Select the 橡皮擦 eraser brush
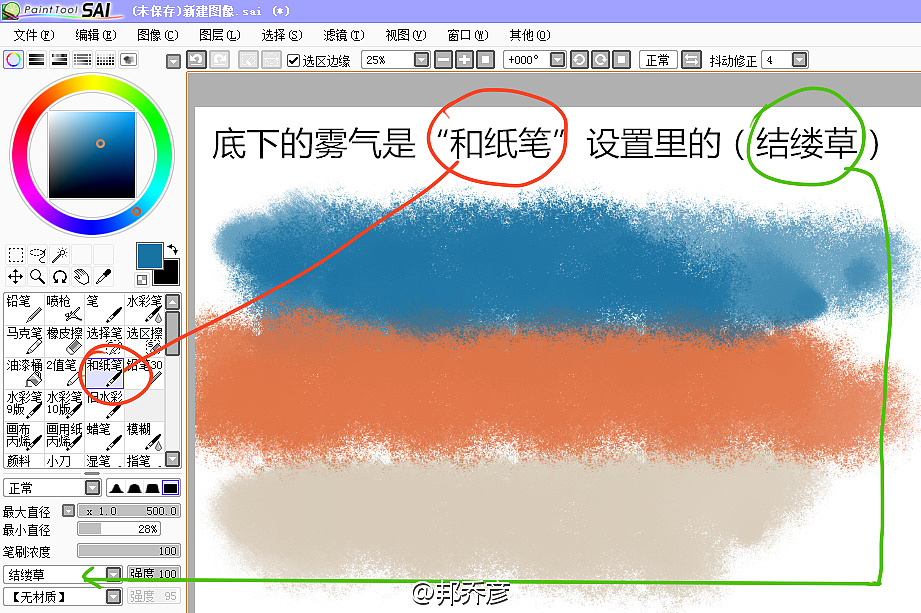 point(64,338)
